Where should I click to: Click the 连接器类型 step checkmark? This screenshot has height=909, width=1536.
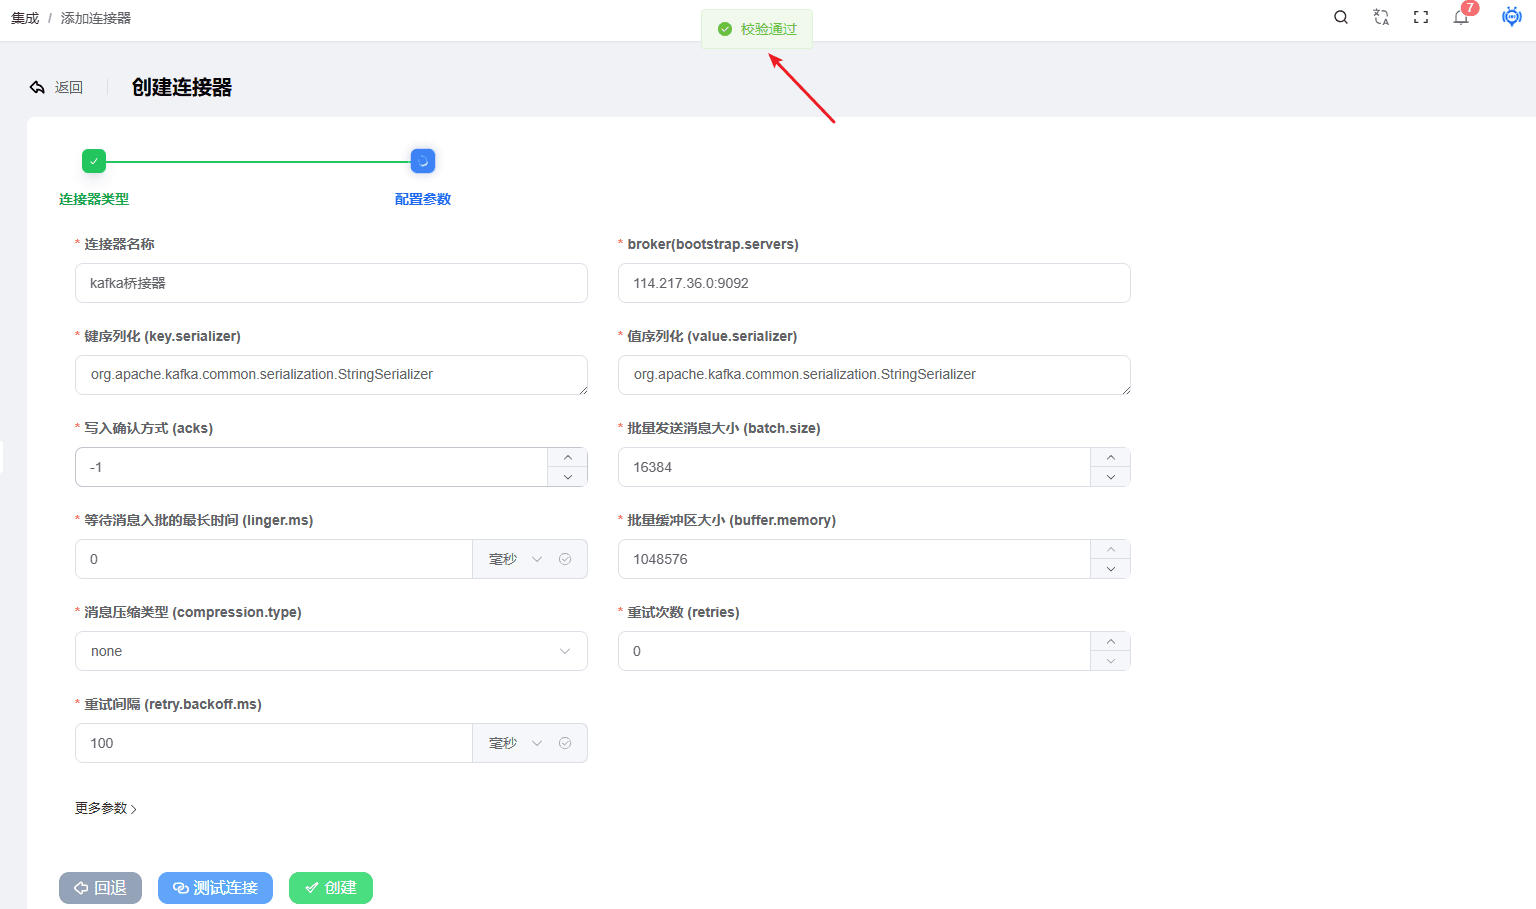[x=94, y=161]
